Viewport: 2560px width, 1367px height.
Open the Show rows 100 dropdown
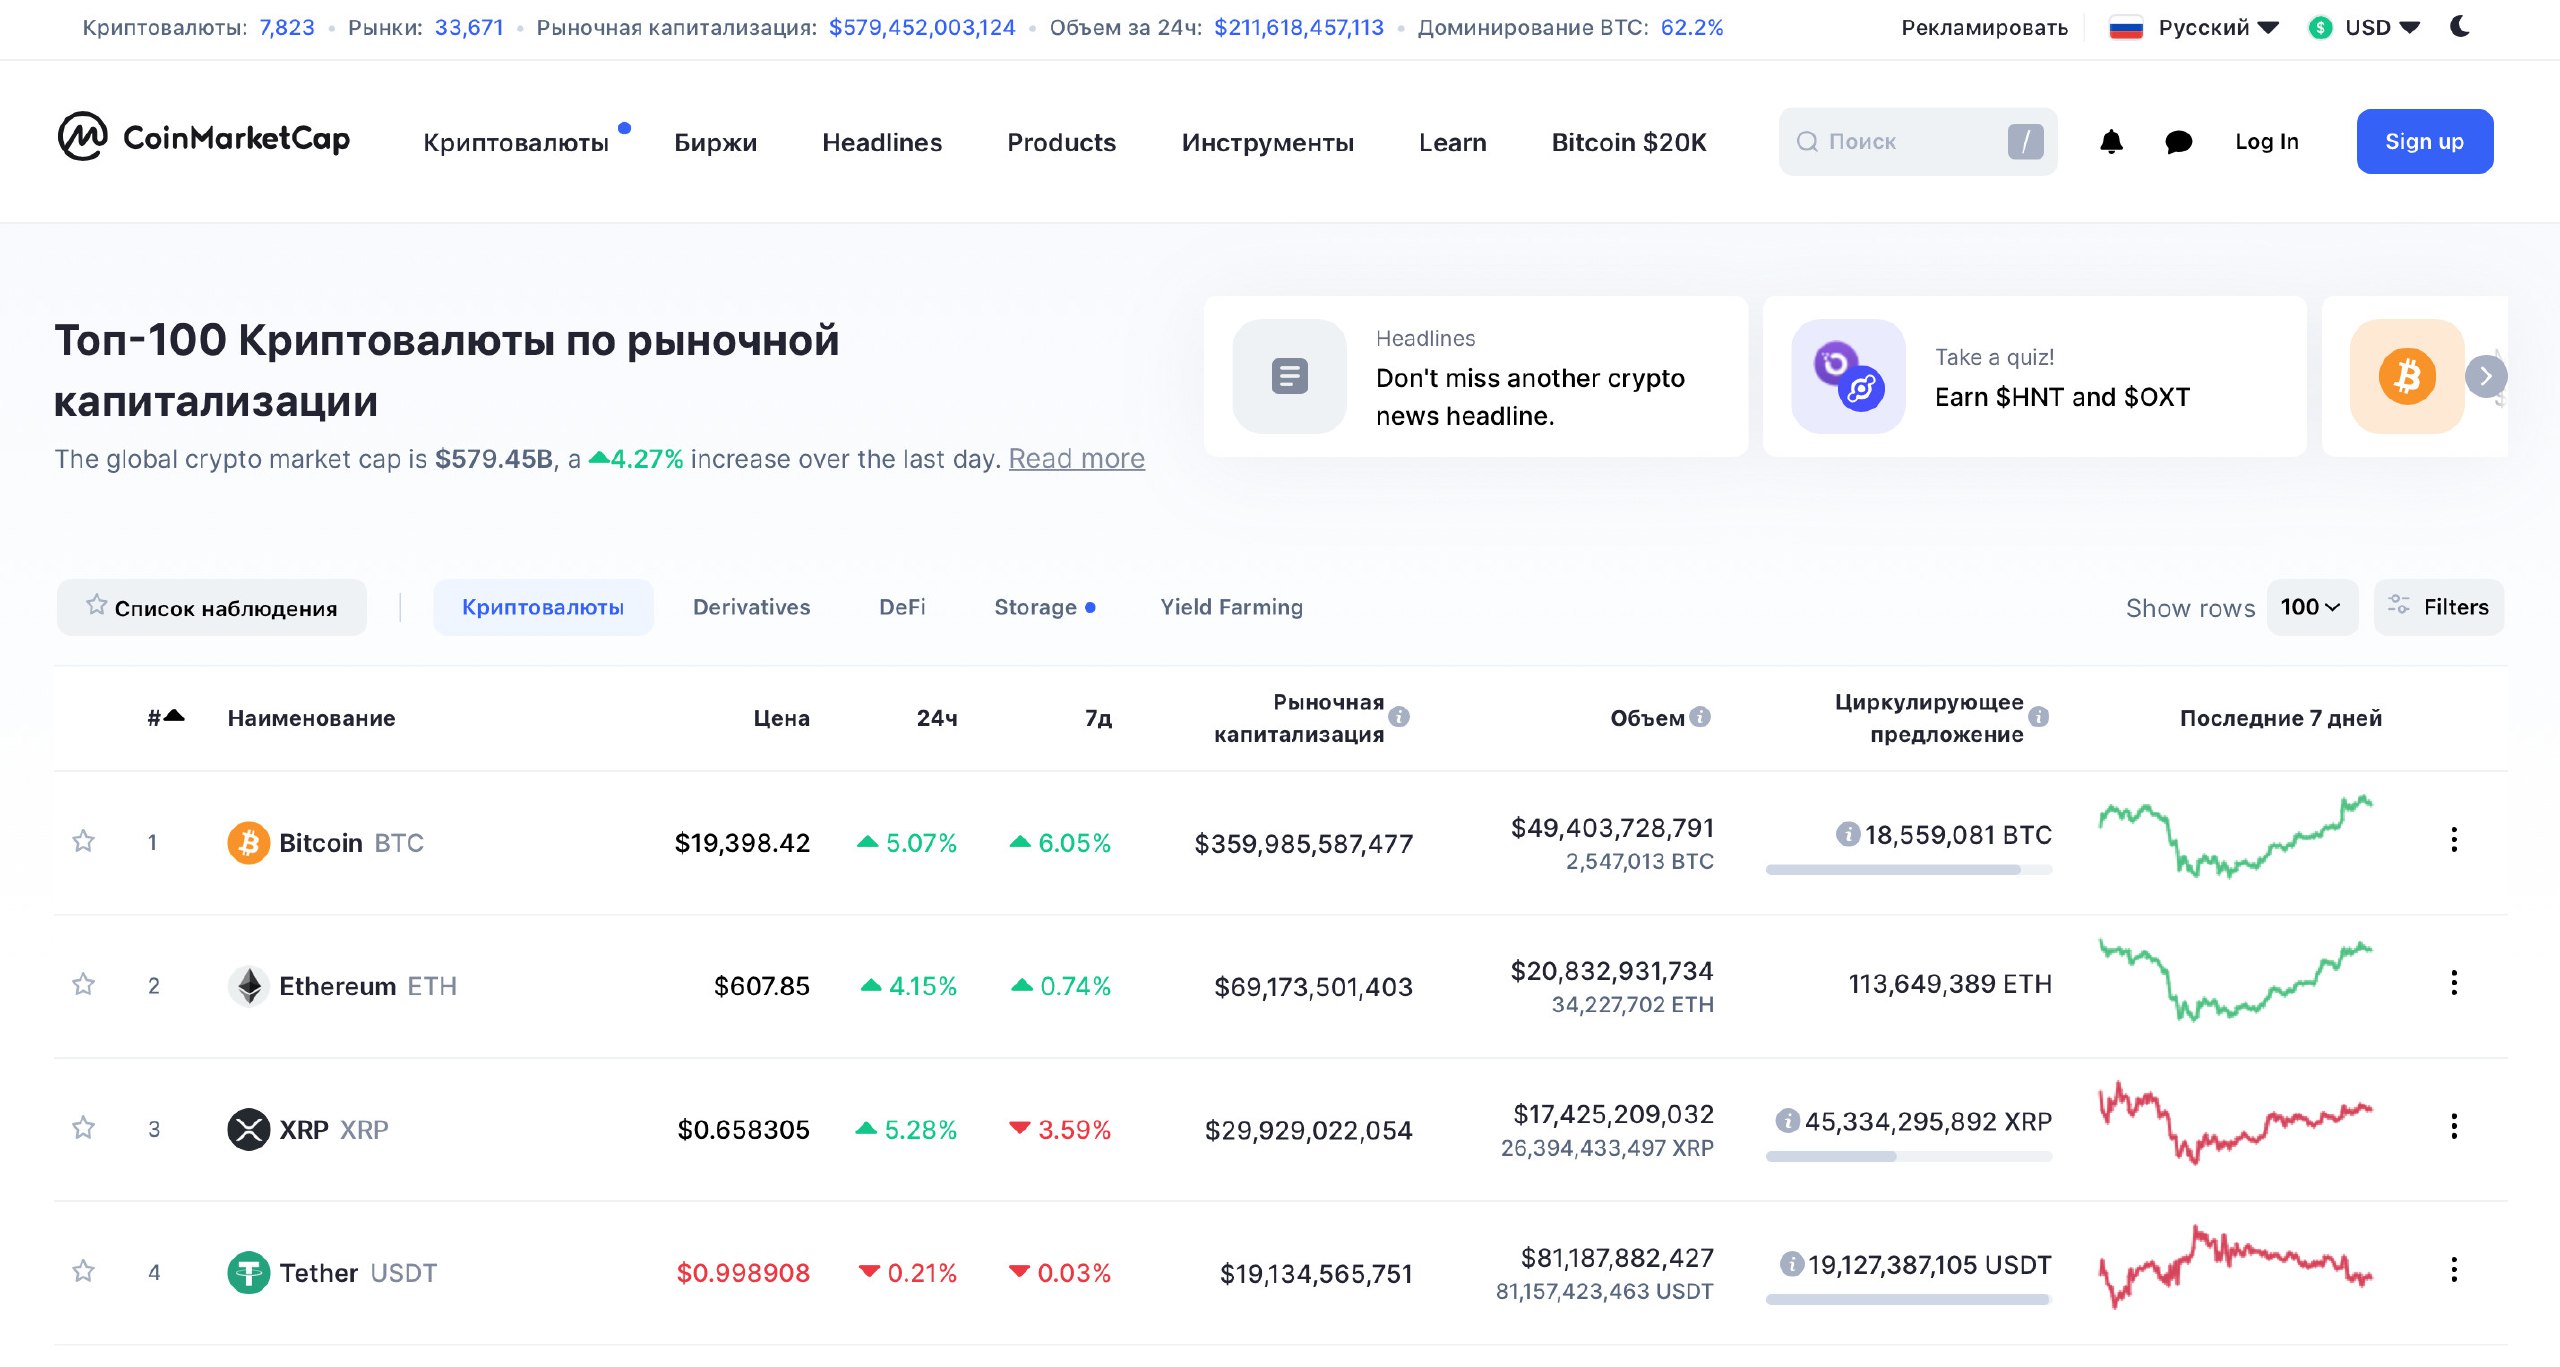(2312, 607)
